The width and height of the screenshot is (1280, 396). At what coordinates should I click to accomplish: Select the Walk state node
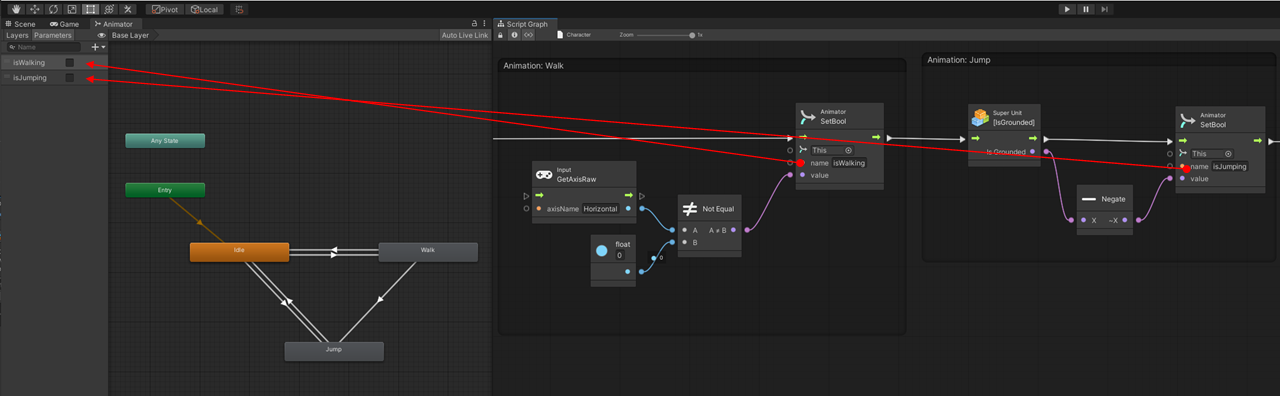coord(428,252)
